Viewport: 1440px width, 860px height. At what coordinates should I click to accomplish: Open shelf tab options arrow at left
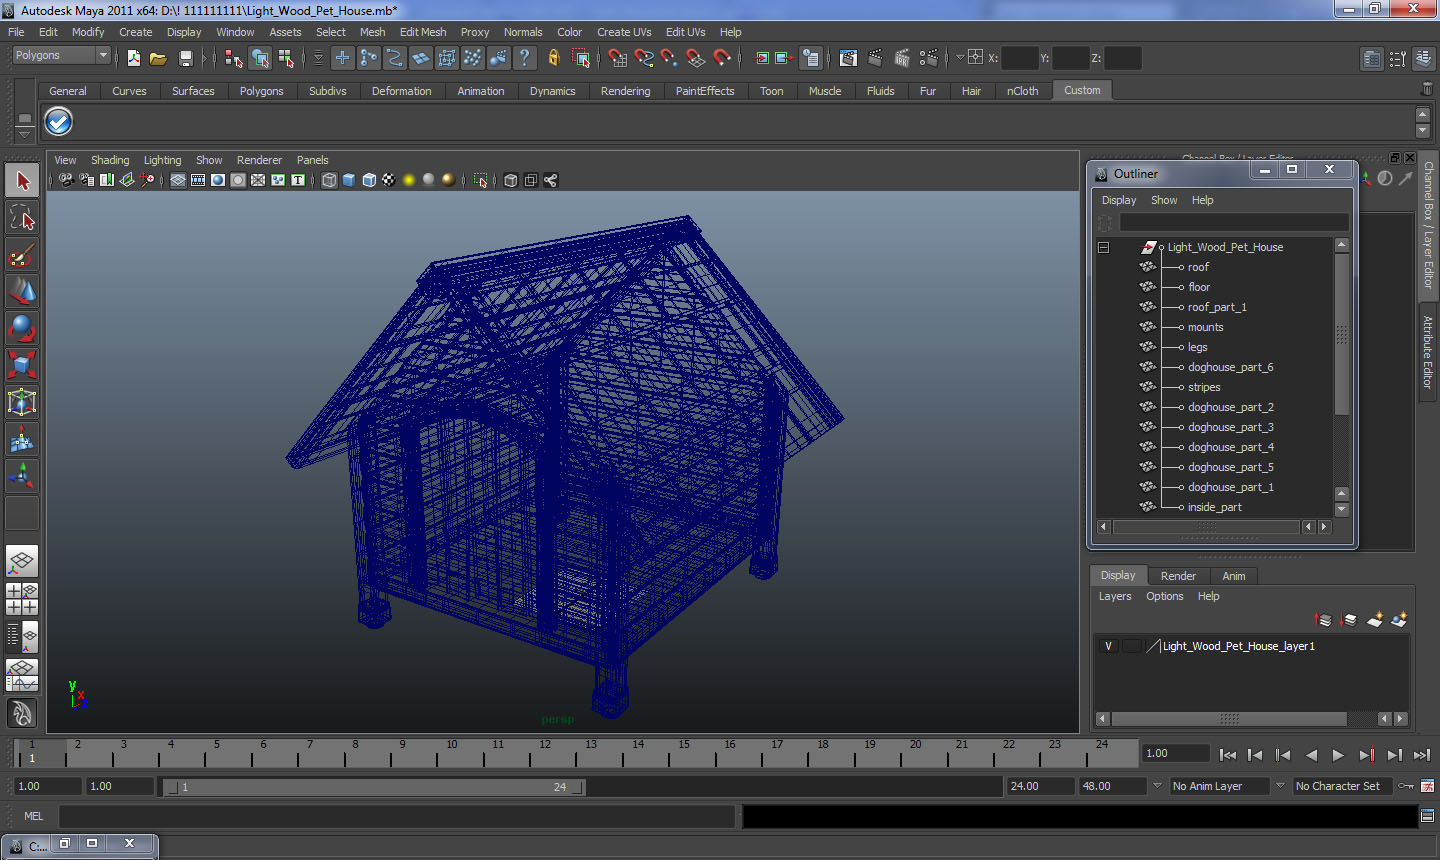coord(25,133)
